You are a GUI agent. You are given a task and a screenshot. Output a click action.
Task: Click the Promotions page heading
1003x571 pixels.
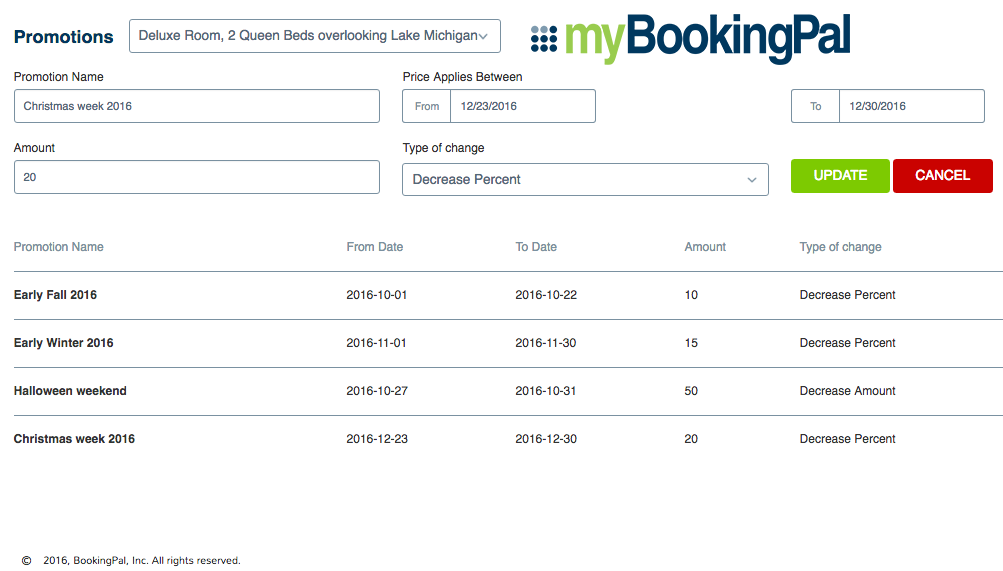click(64, 37)
